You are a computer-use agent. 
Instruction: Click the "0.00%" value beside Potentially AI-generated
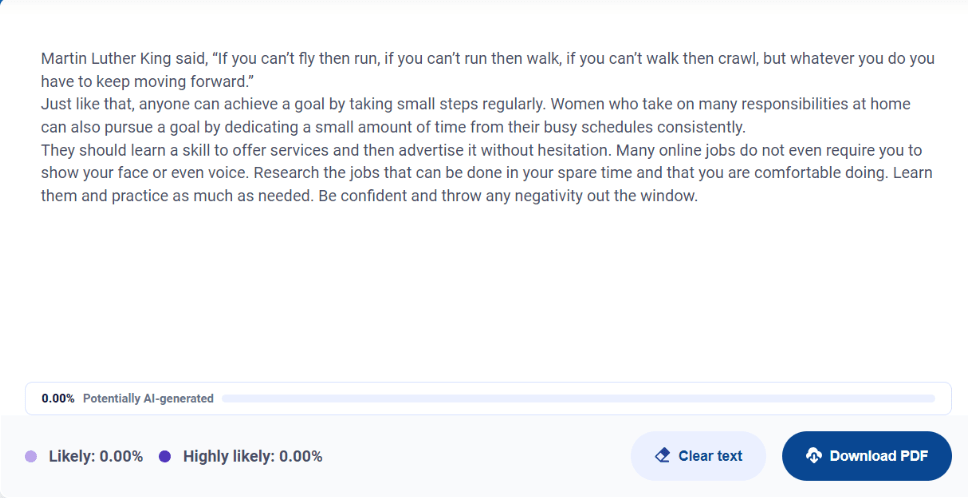(58, 398)
